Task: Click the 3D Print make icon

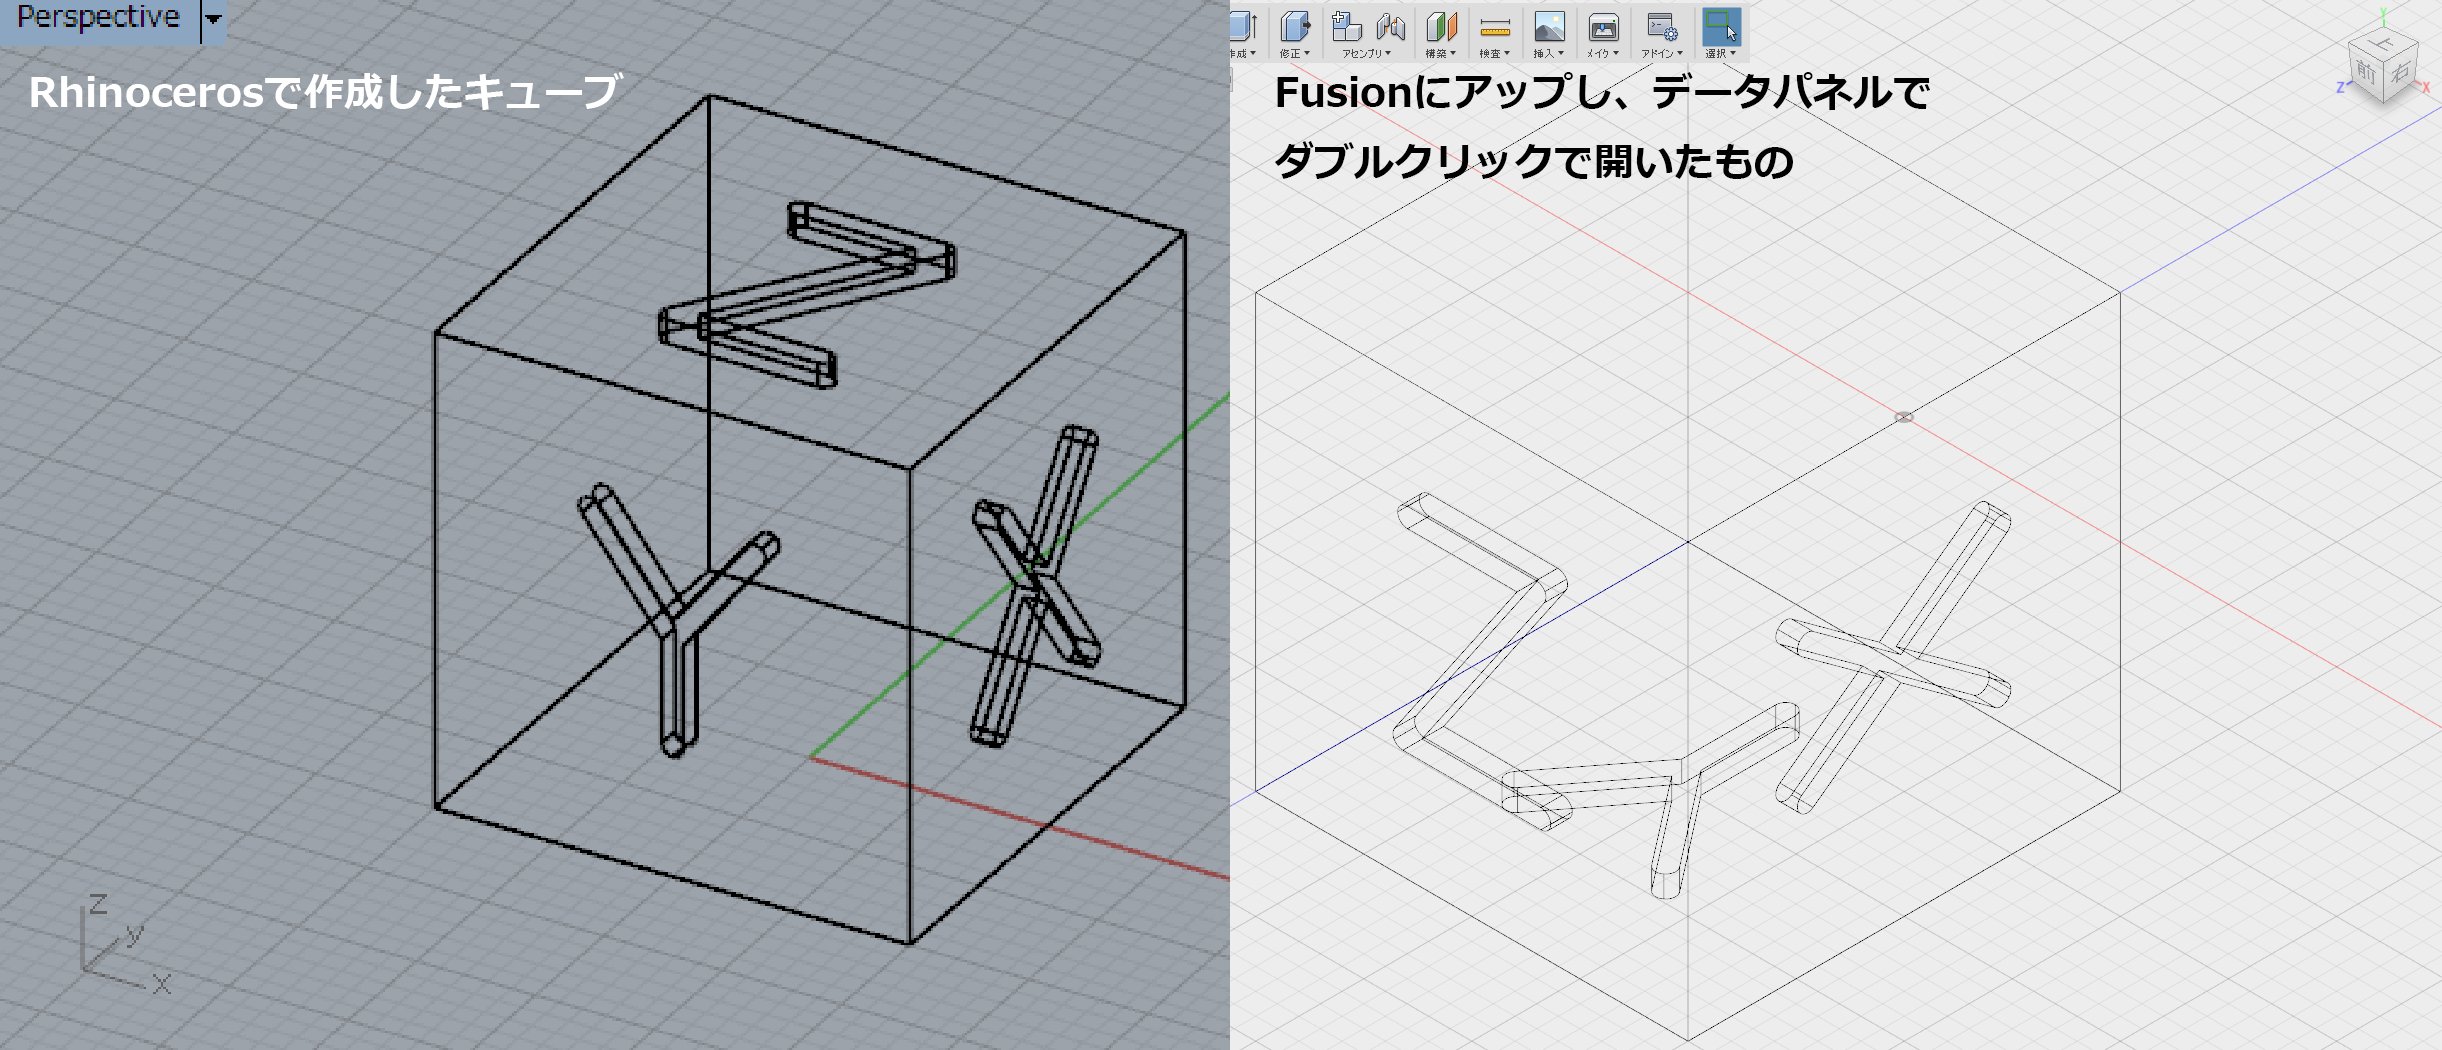Action: 1603,26
